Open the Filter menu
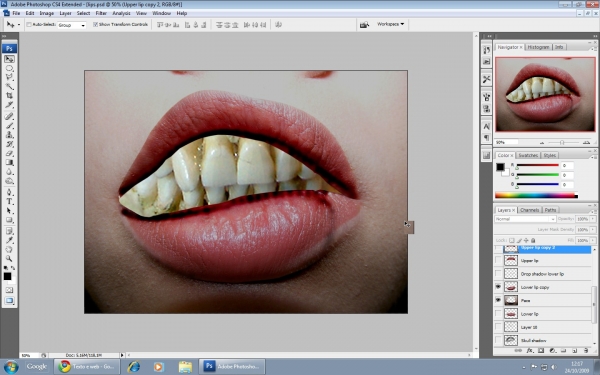The height and width of the screenshot is (375, 600). (101, 13)
